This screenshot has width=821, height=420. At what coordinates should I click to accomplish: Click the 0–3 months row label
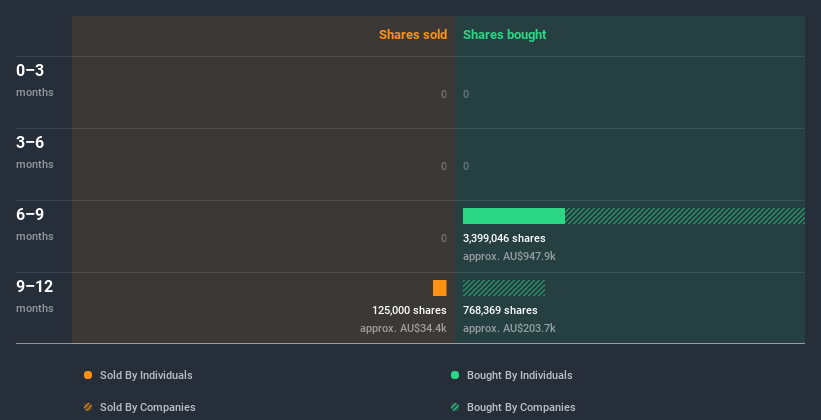(35, 80)
